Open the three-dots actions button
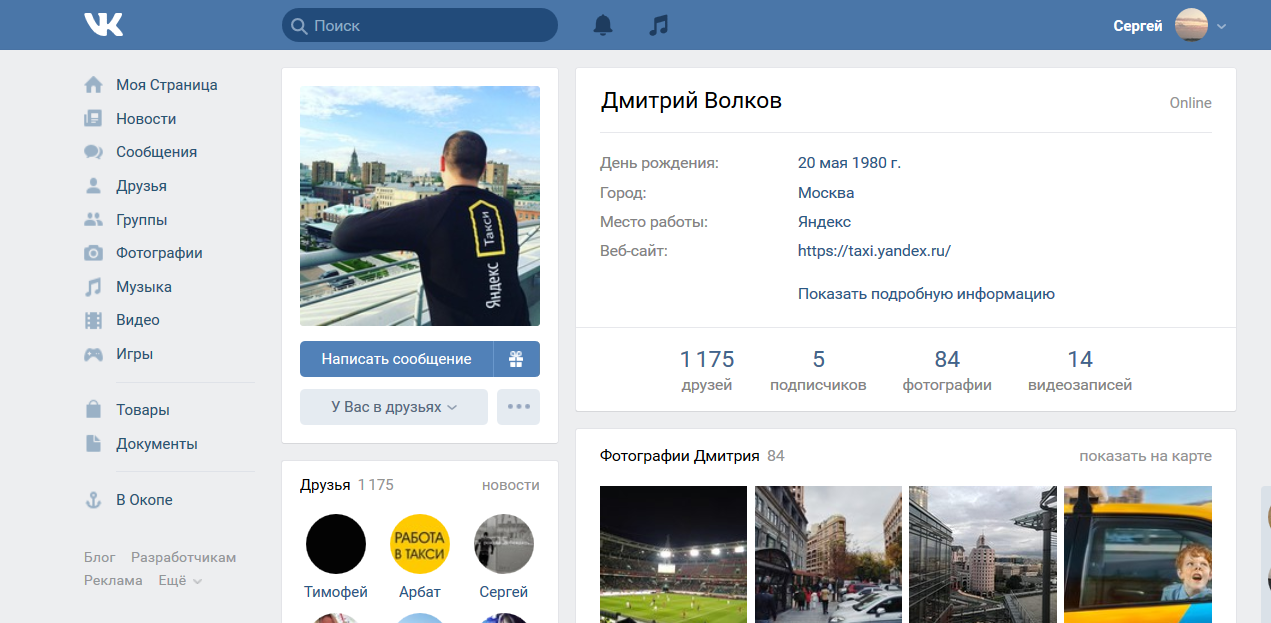This screenshot has width=1271, height=623. point(518,407)
